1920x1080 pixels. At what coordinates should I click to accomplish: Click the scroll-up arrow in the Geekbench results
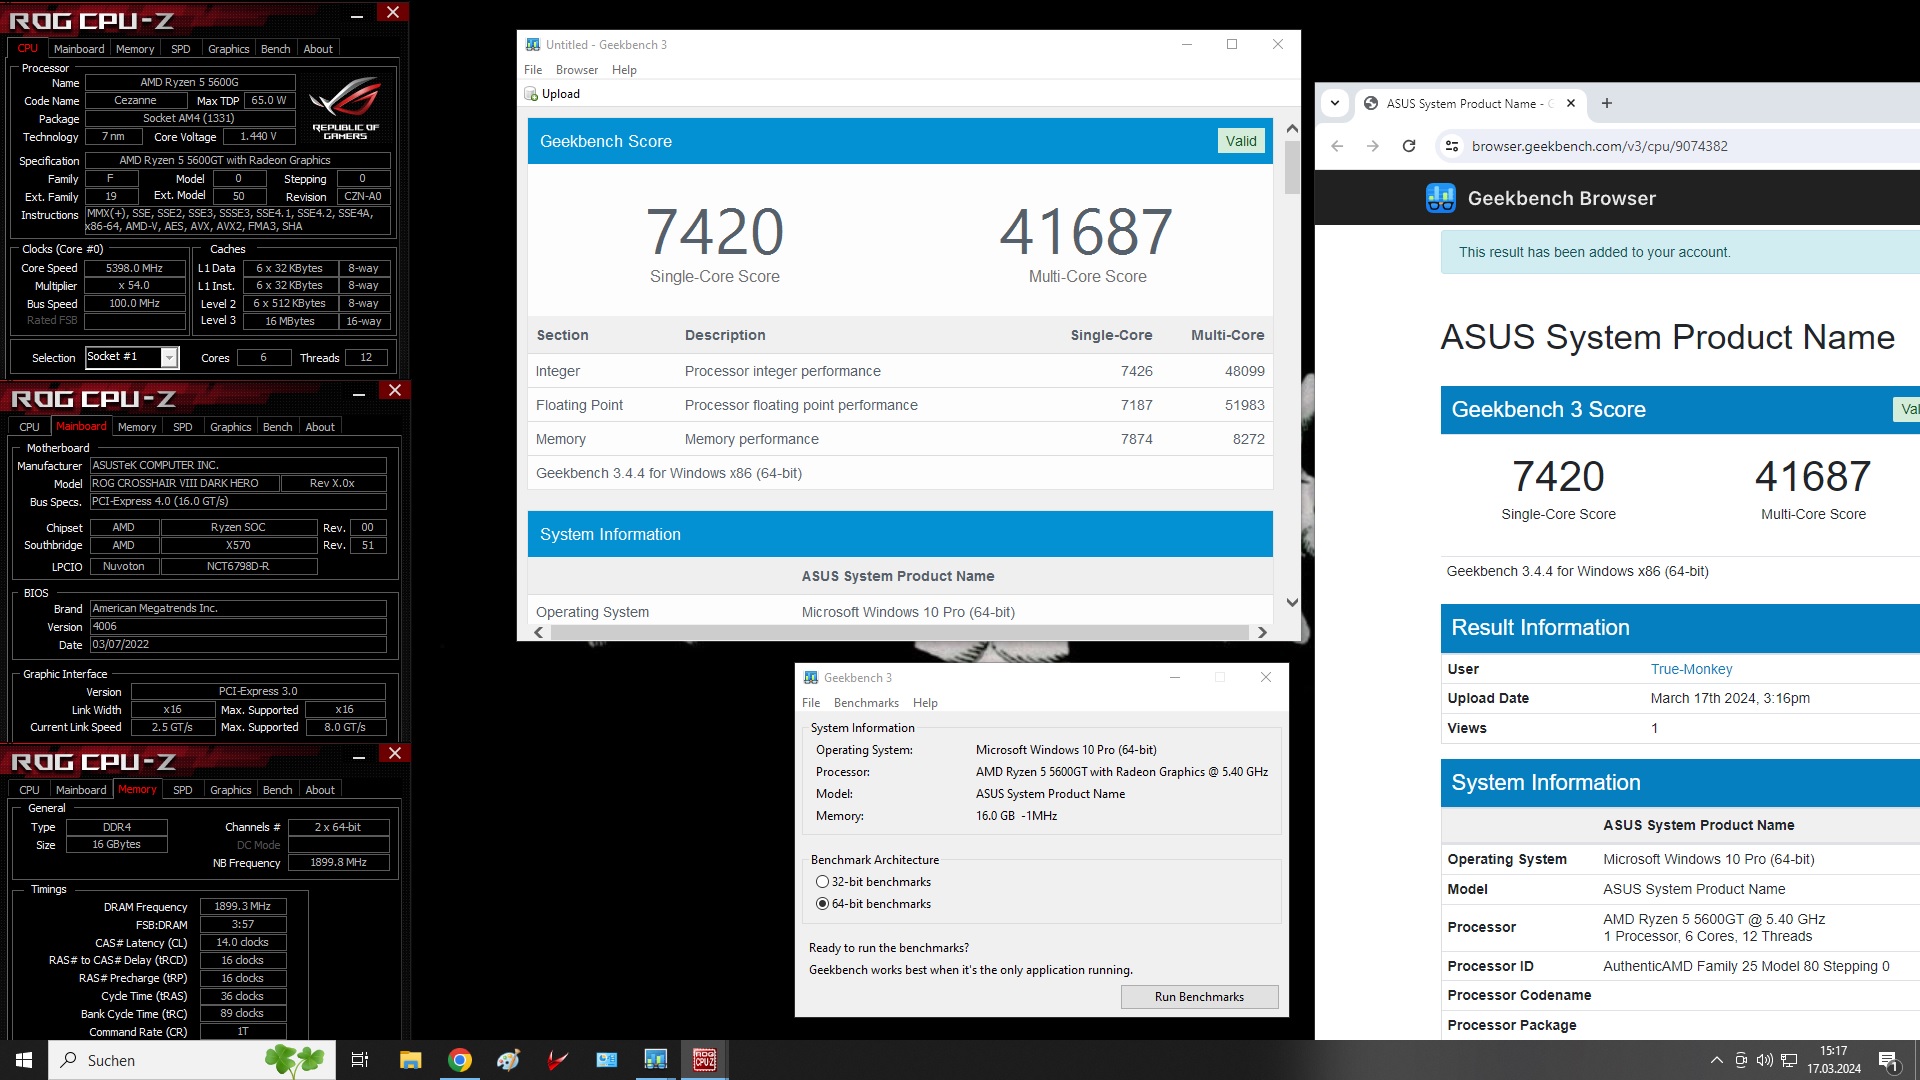[1292, 129]
